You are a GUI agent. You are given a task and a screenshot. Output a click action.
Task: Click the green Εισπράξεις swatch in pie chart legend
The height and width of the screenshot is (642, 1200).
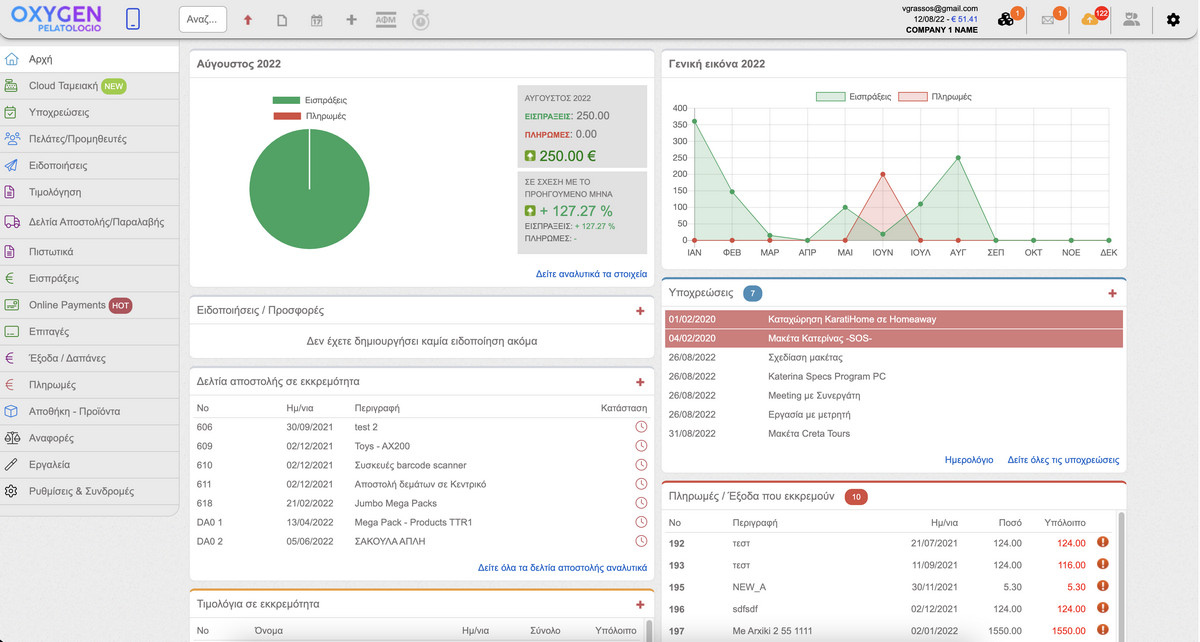pyautogui.click(x=286, y=100)
